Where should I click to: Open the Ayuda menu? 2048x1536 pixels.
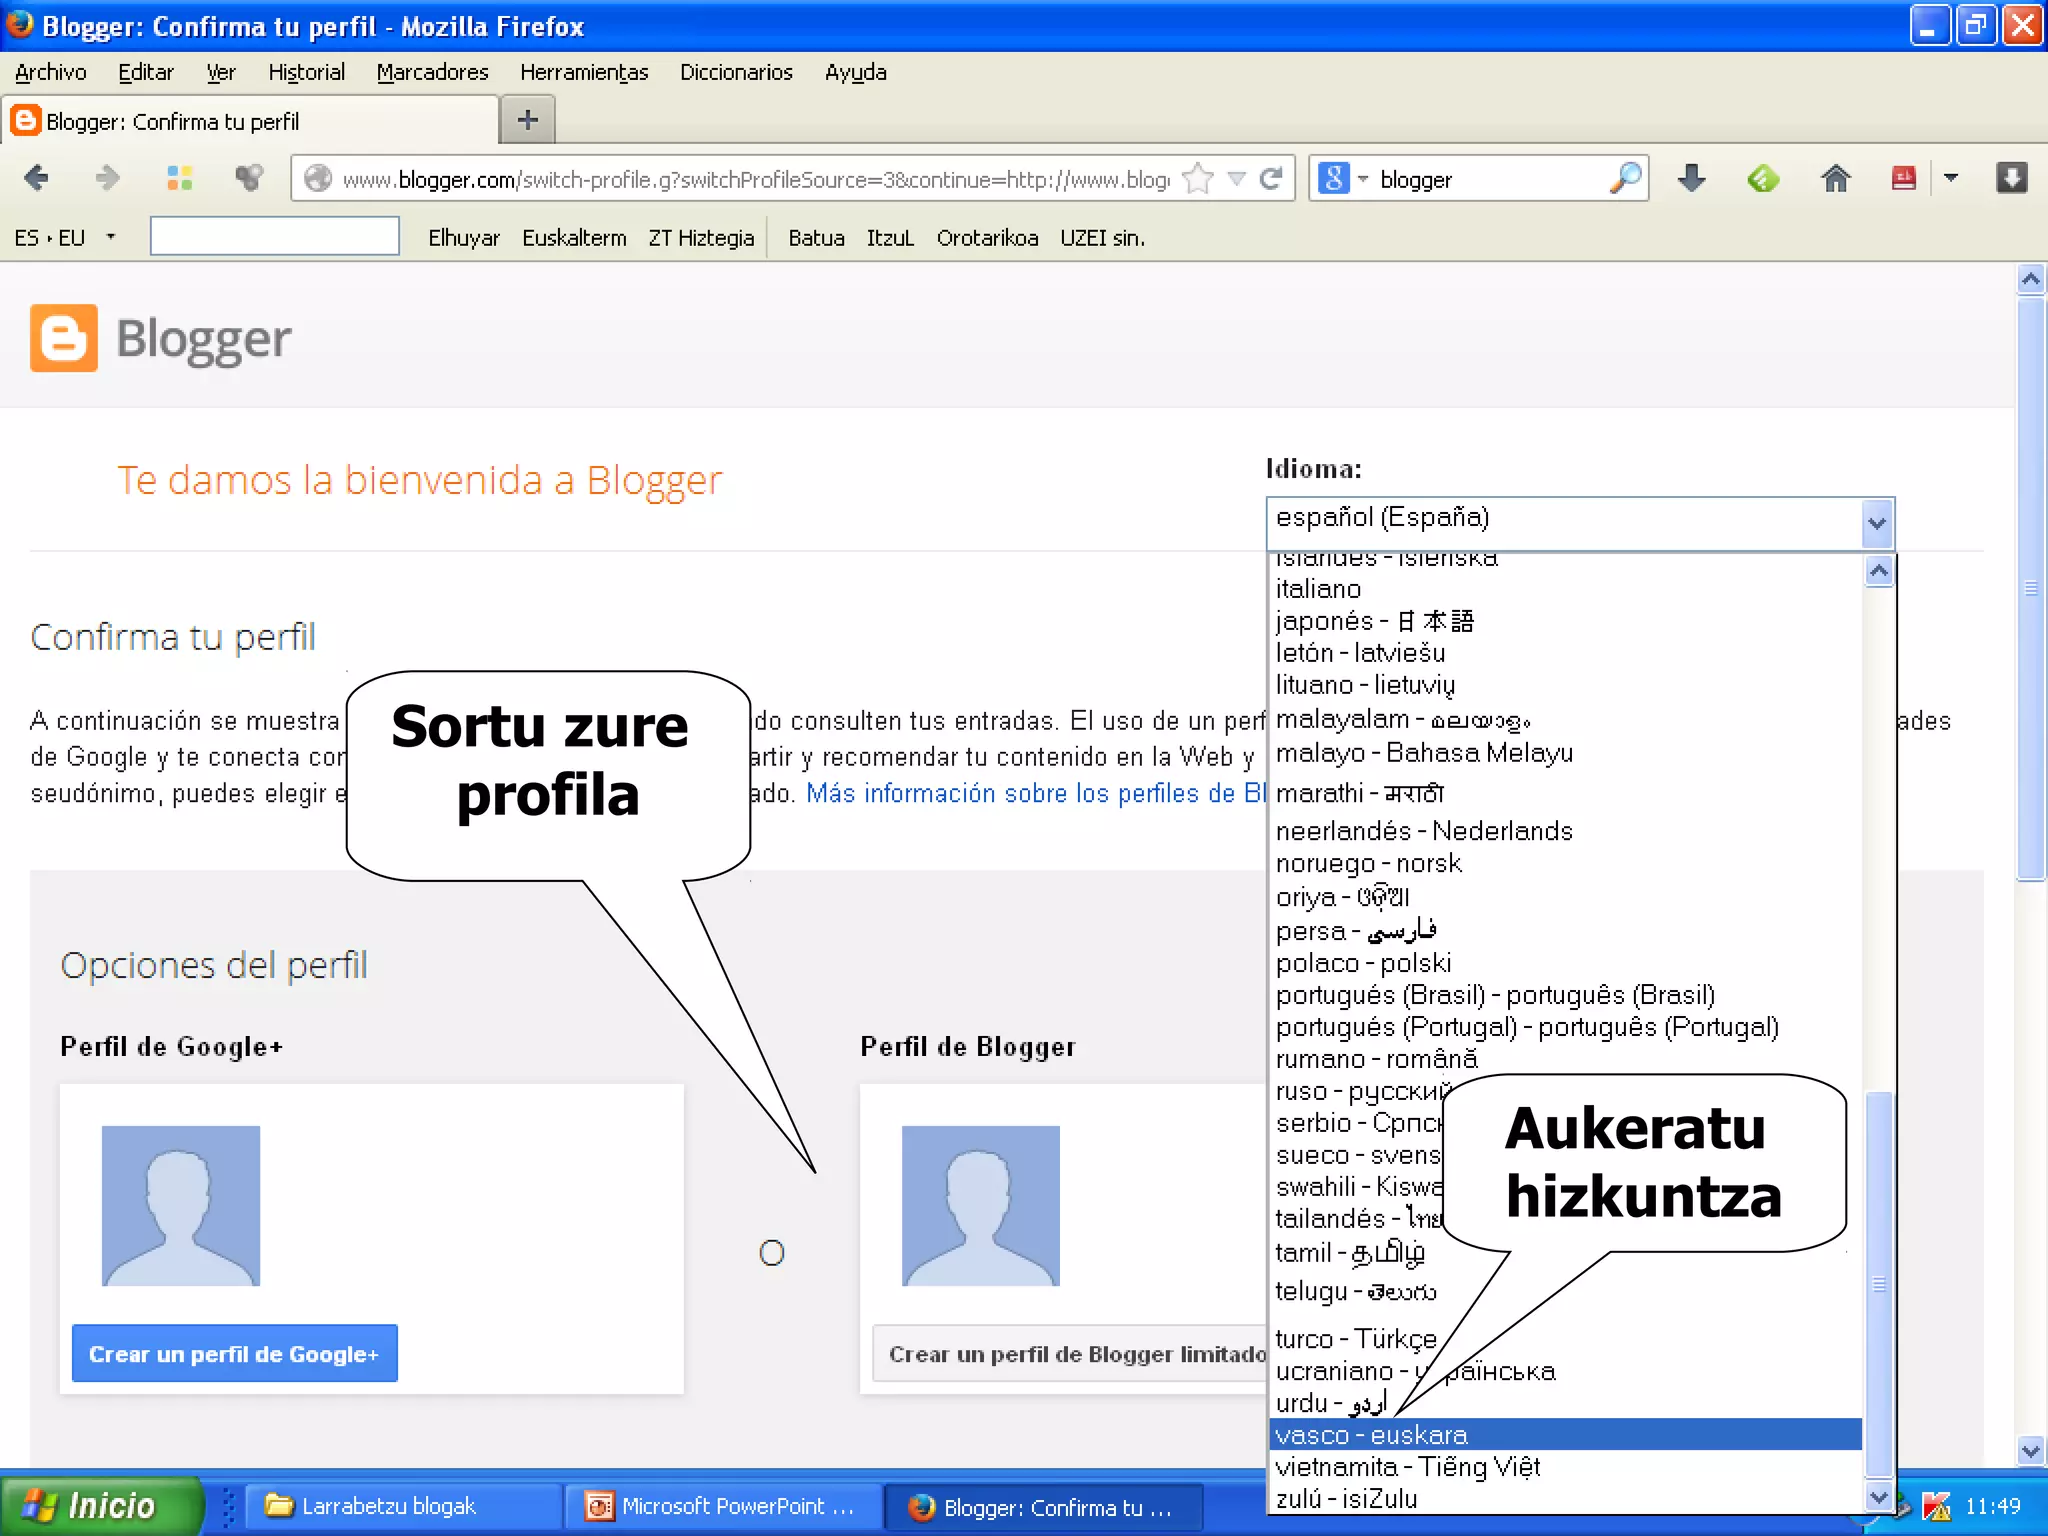tap(856, 72)
